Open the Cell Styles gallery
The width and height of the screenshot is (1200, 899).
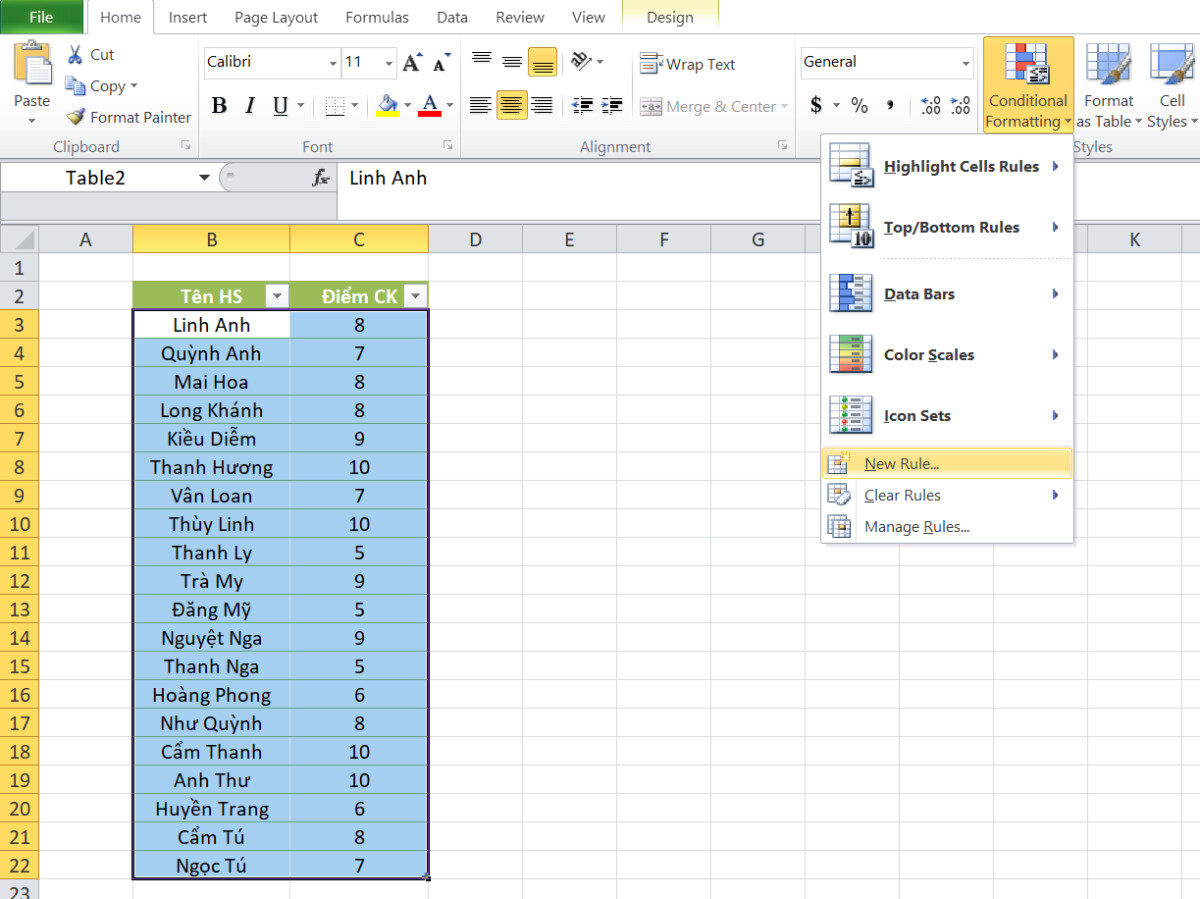pos(1170,85)
